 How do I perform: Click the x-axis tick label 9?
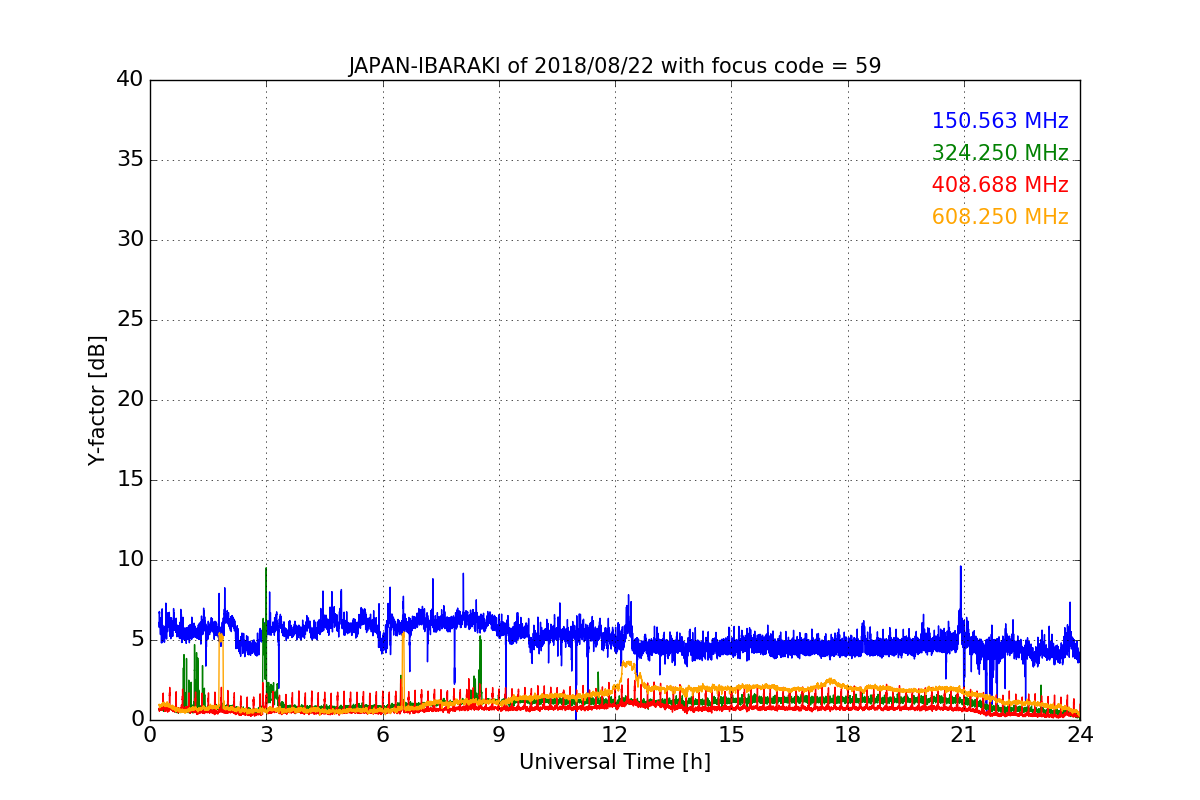(499, 734)
